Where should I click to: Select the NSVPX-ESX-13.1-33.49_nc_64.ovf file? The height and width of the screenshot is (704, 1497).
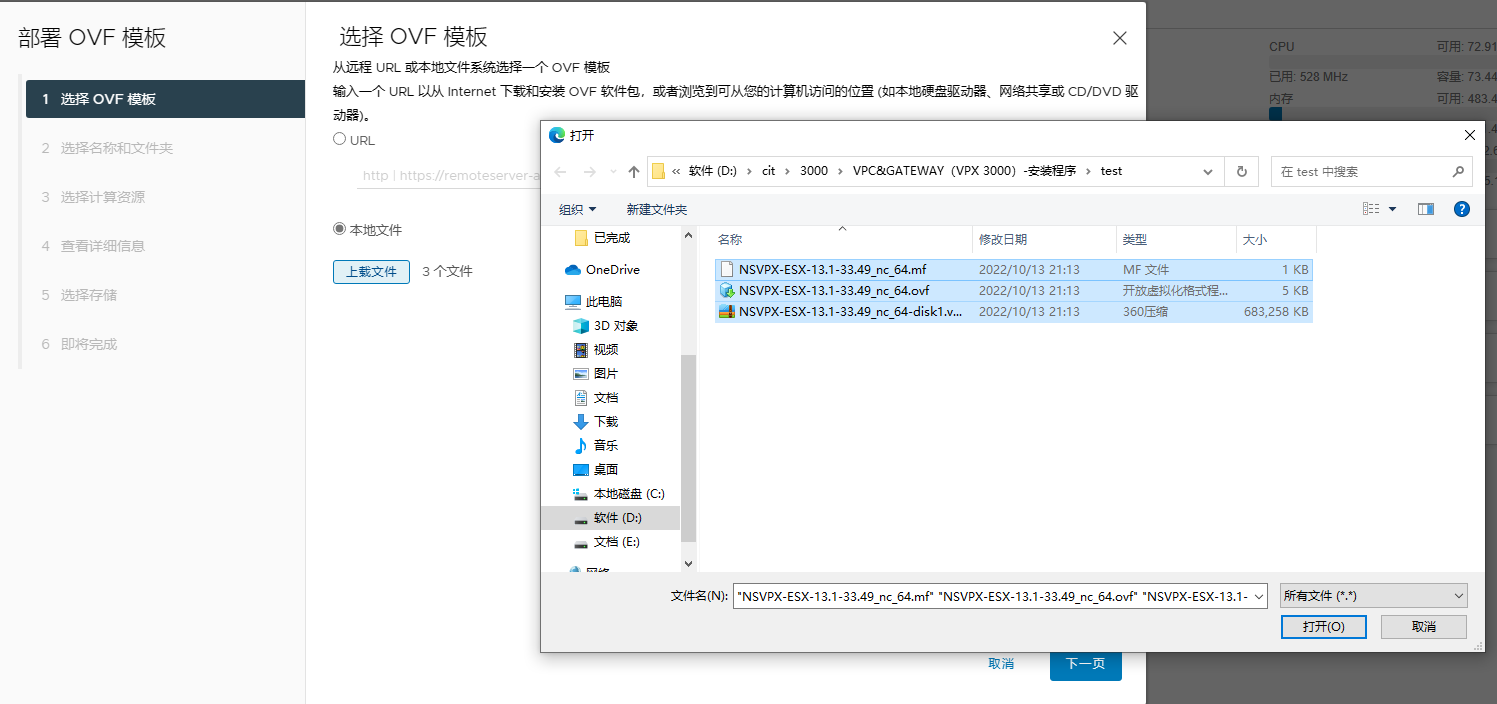tap(834, 291)
